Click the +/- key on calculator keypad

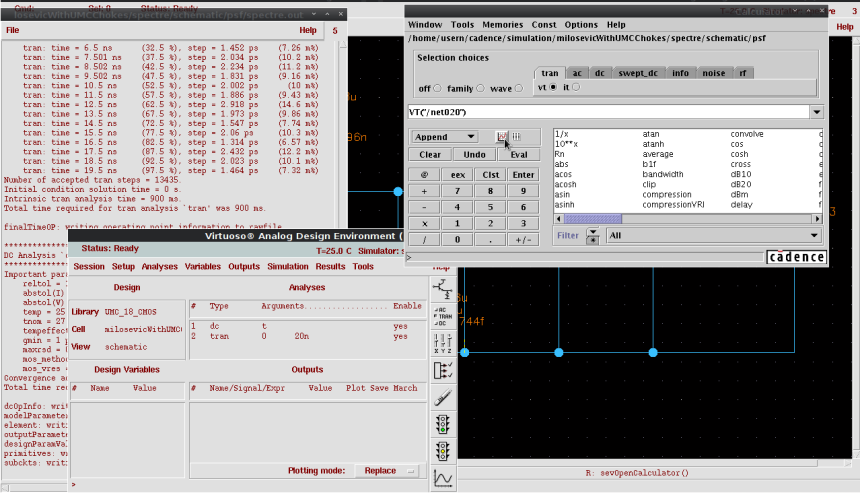pyautogui.click(x=523, y=240)
